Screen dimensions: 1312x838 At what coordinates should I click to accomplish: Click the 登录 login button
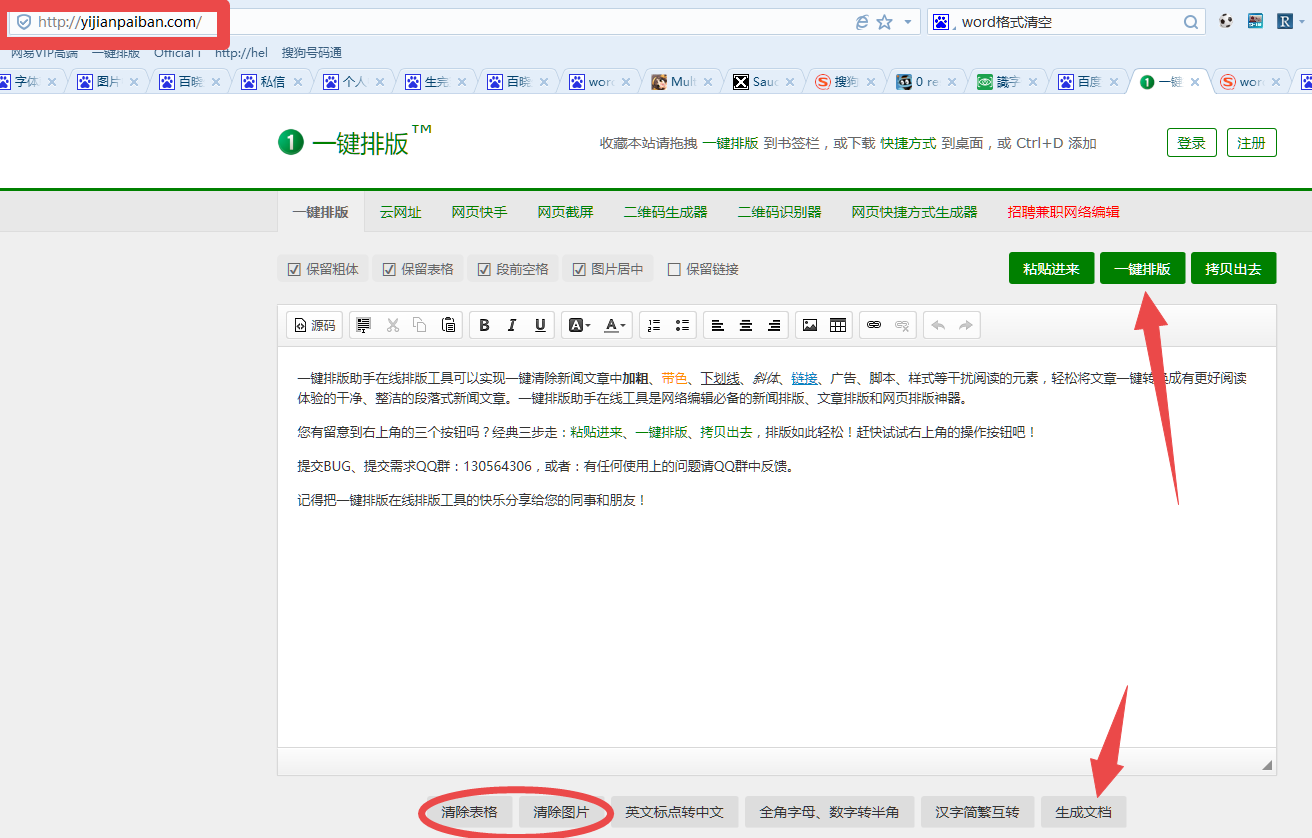[1191, 143]
